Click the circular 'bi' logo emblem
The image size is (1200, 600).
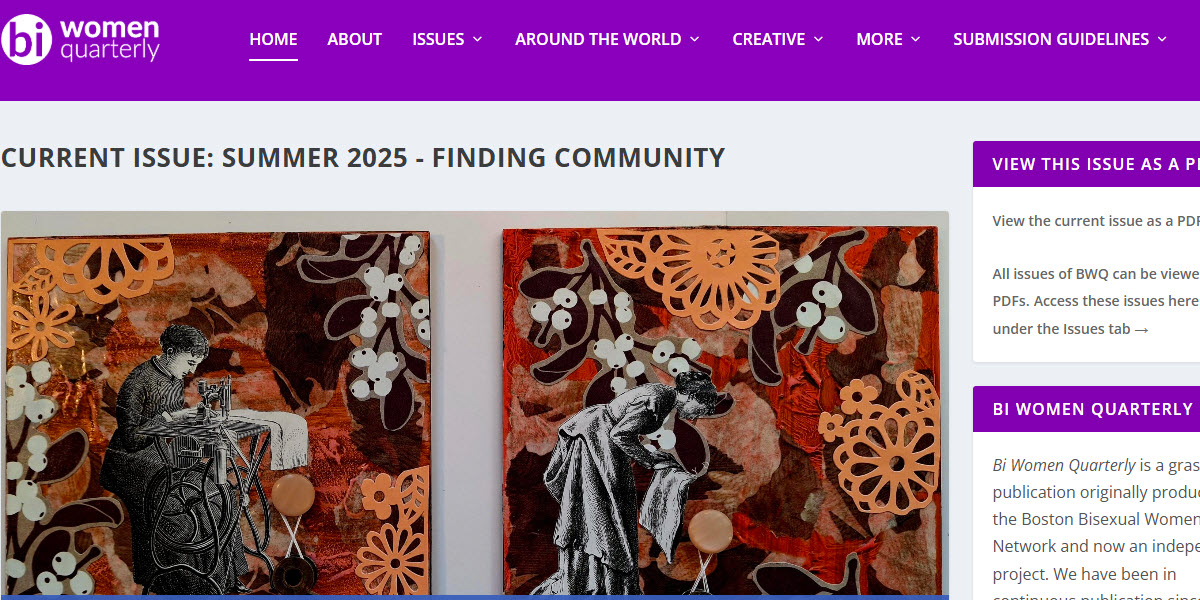coord(26,39)
